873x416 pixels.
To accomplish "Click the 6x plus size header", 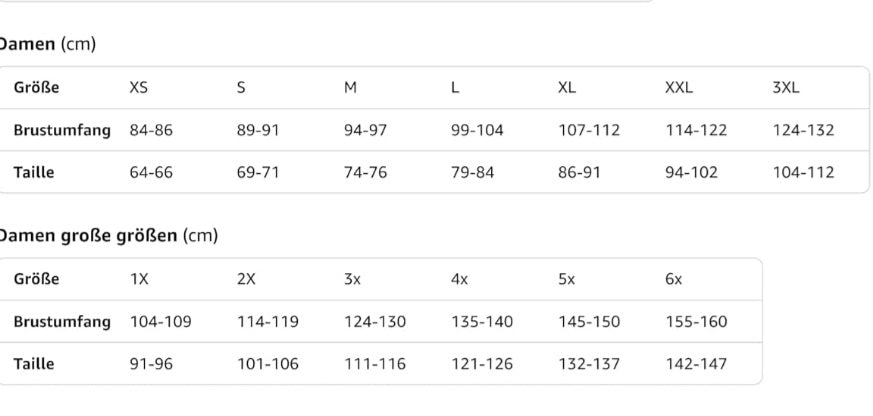I will coord(674,279).
